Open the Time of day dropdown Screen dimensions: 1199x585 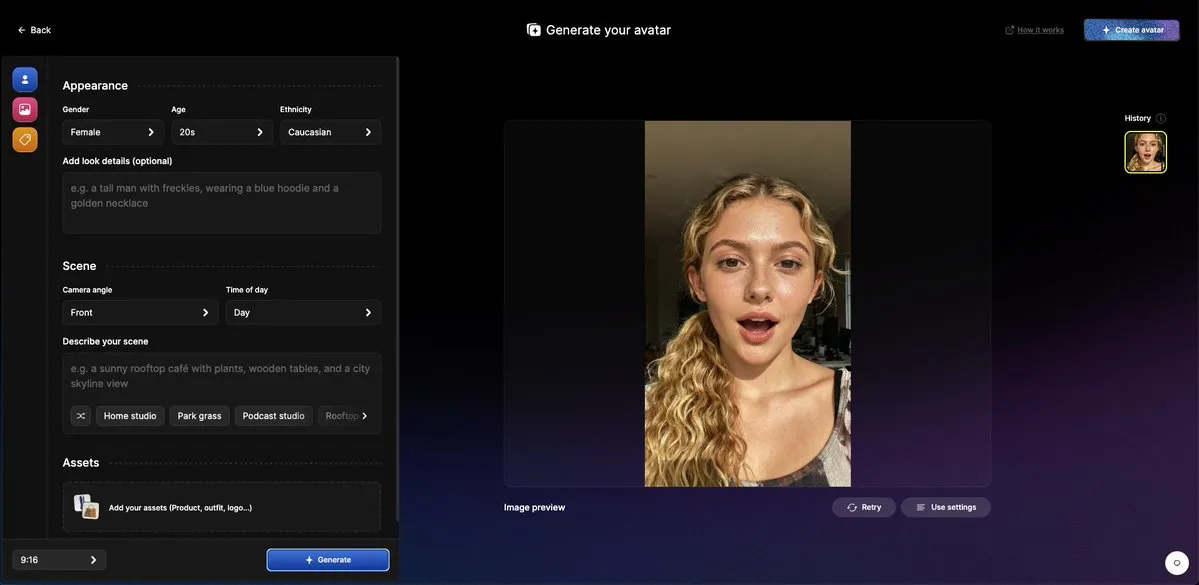pyautogui.click(x=303, y=313)
